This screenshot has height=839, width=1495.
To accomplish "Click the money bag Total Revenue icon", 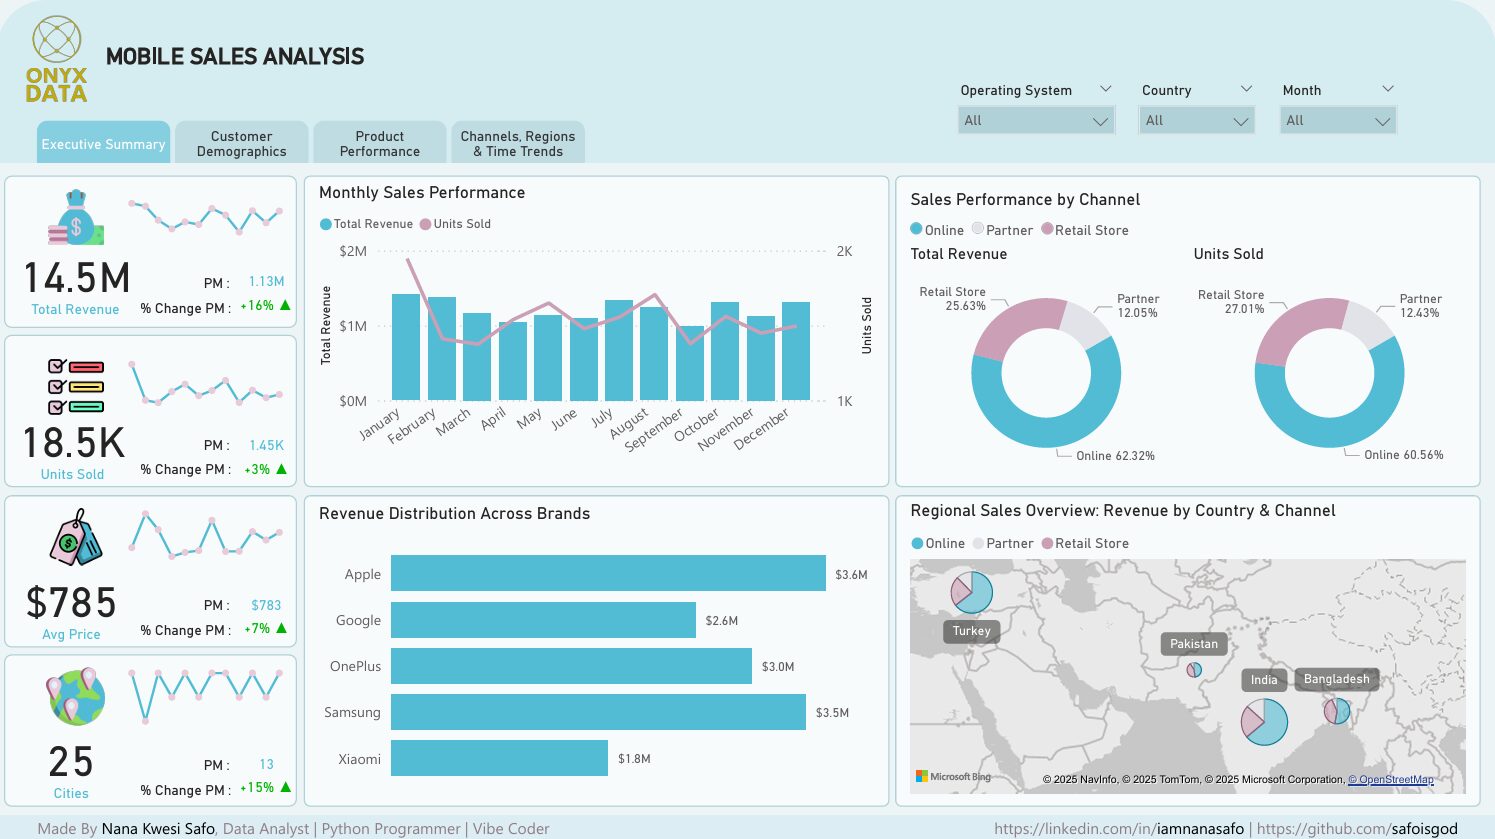I will pyautogui.click(x=76, y=218).
